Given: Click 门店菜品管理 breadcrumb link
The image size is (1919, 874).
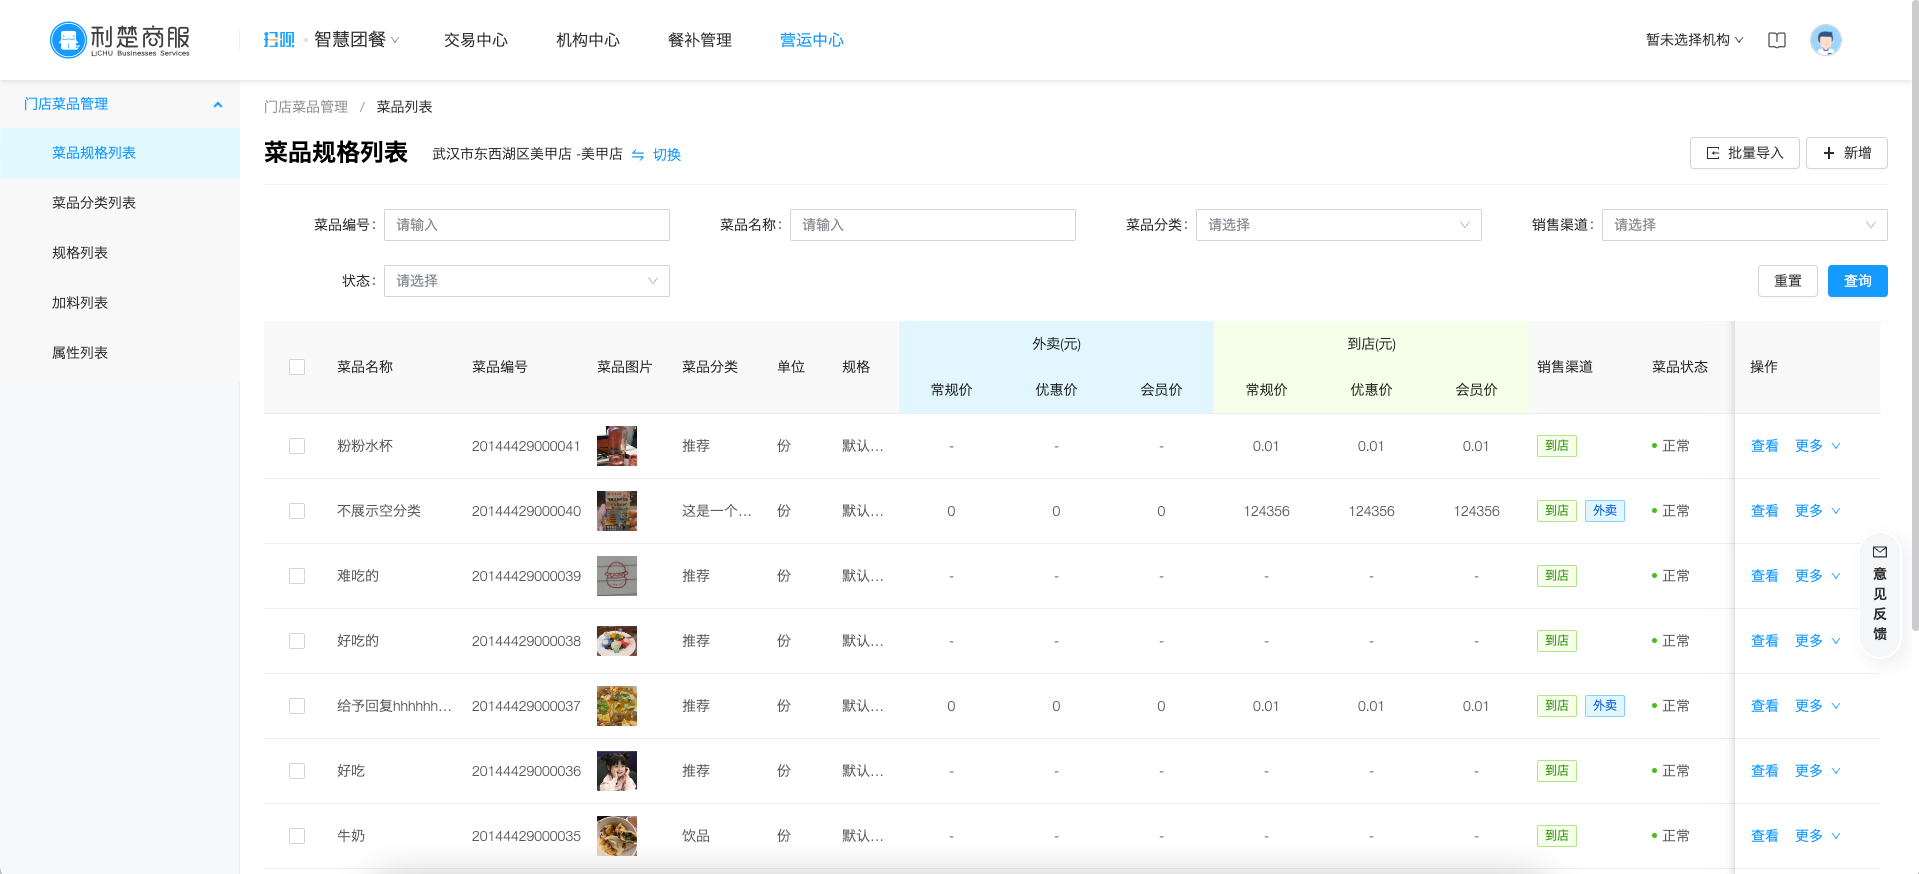Looking at the screenshot, I should (306, 107).
